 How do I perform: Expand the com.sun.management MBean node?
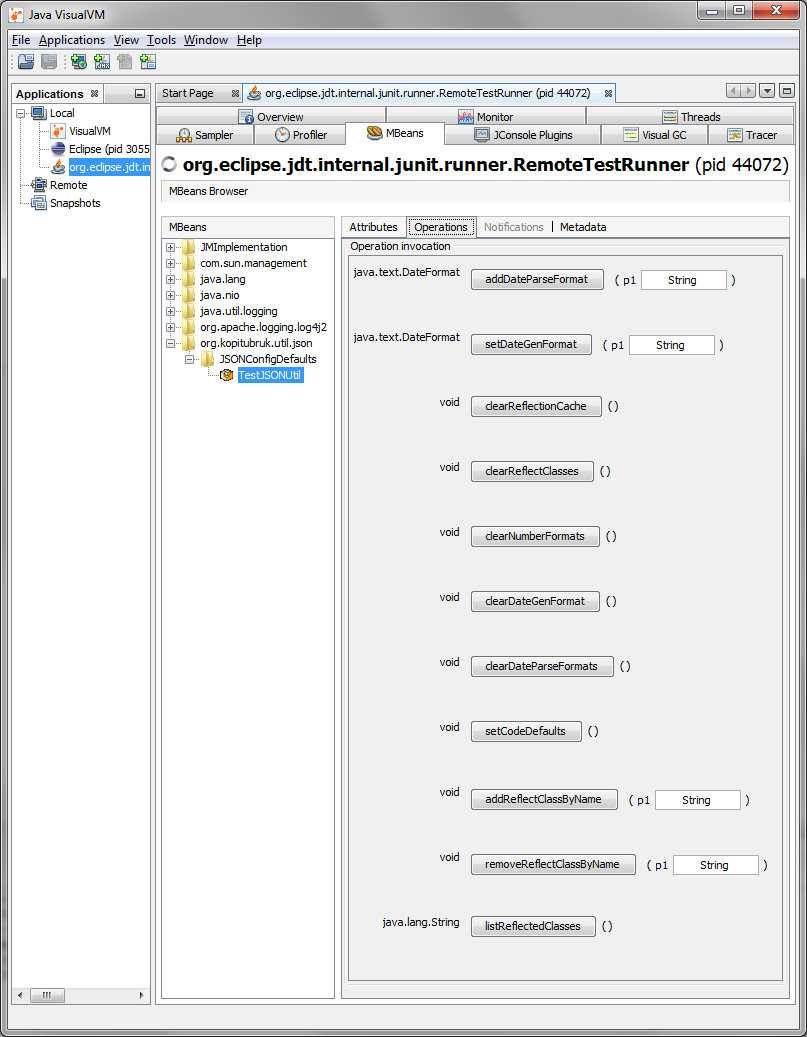(171, 263)
